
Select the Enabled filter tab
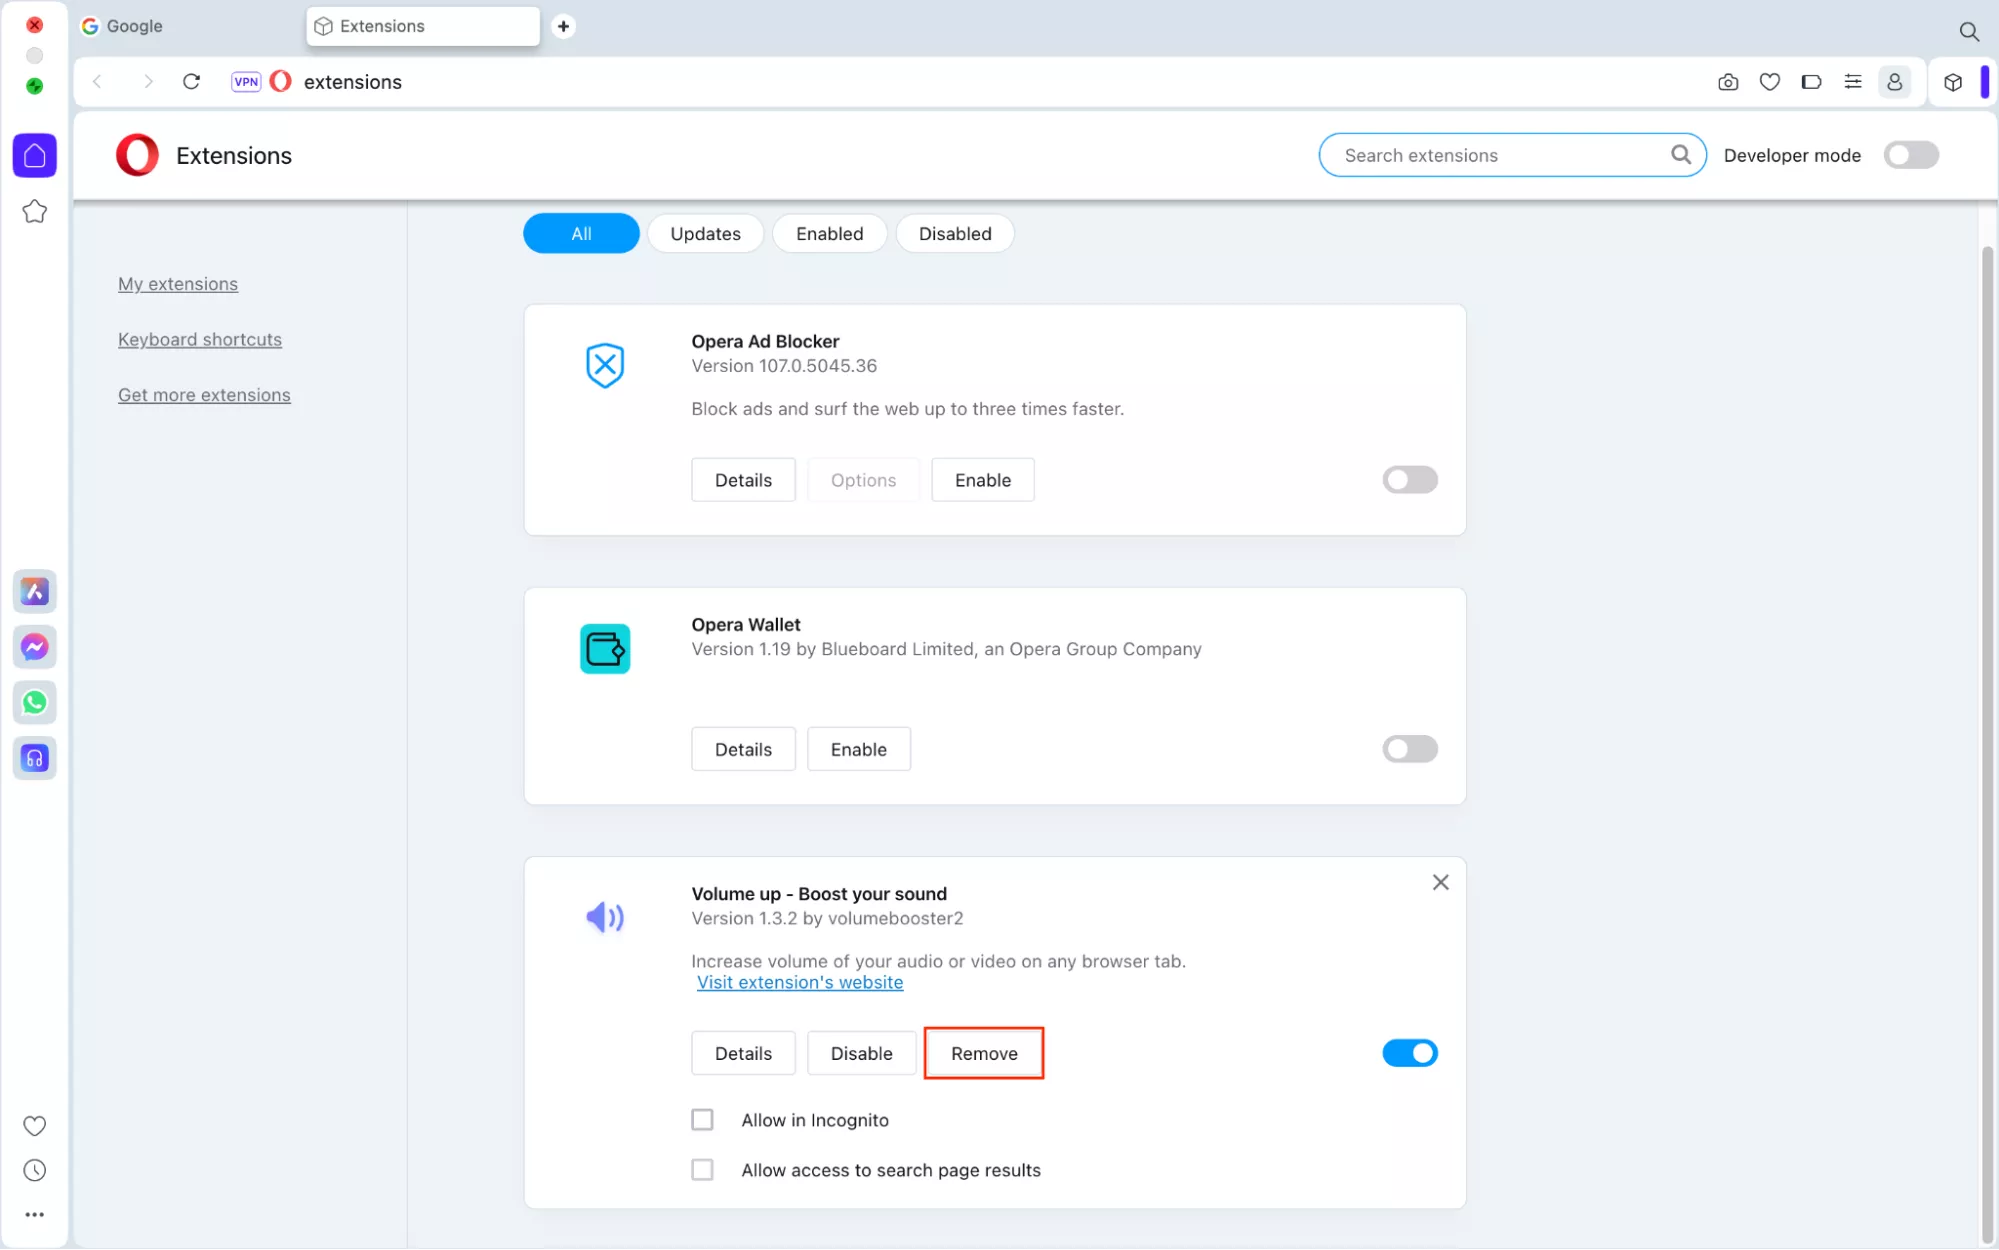829,233
